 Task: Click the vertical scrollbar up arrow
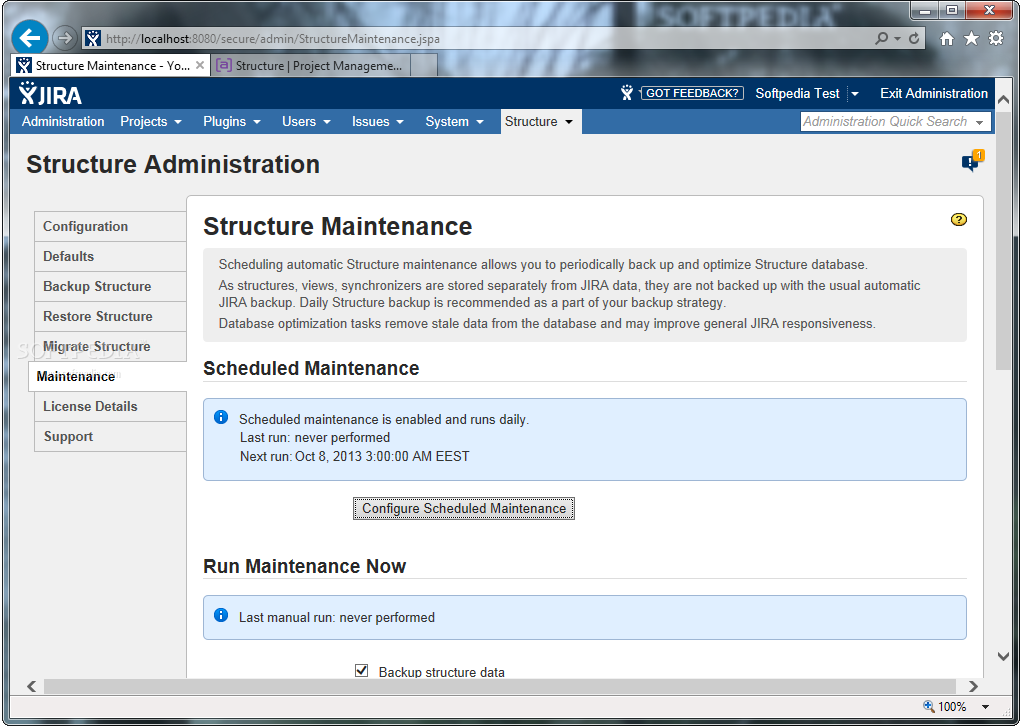pos(1003,100)
